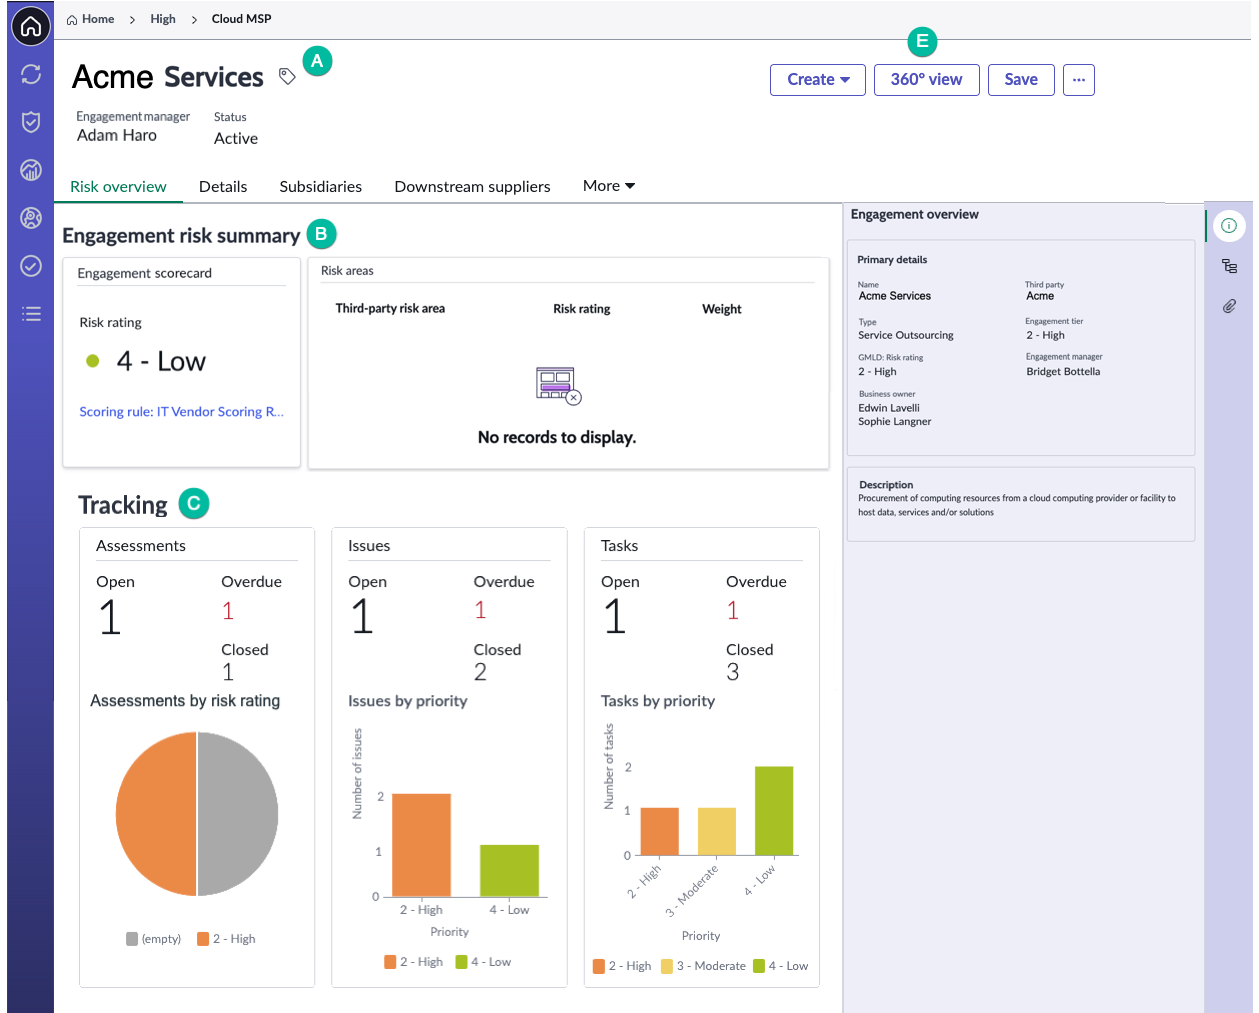Open the attachments paperclip panel icon
1259x1013 pixels.
tap(1229, 306)
